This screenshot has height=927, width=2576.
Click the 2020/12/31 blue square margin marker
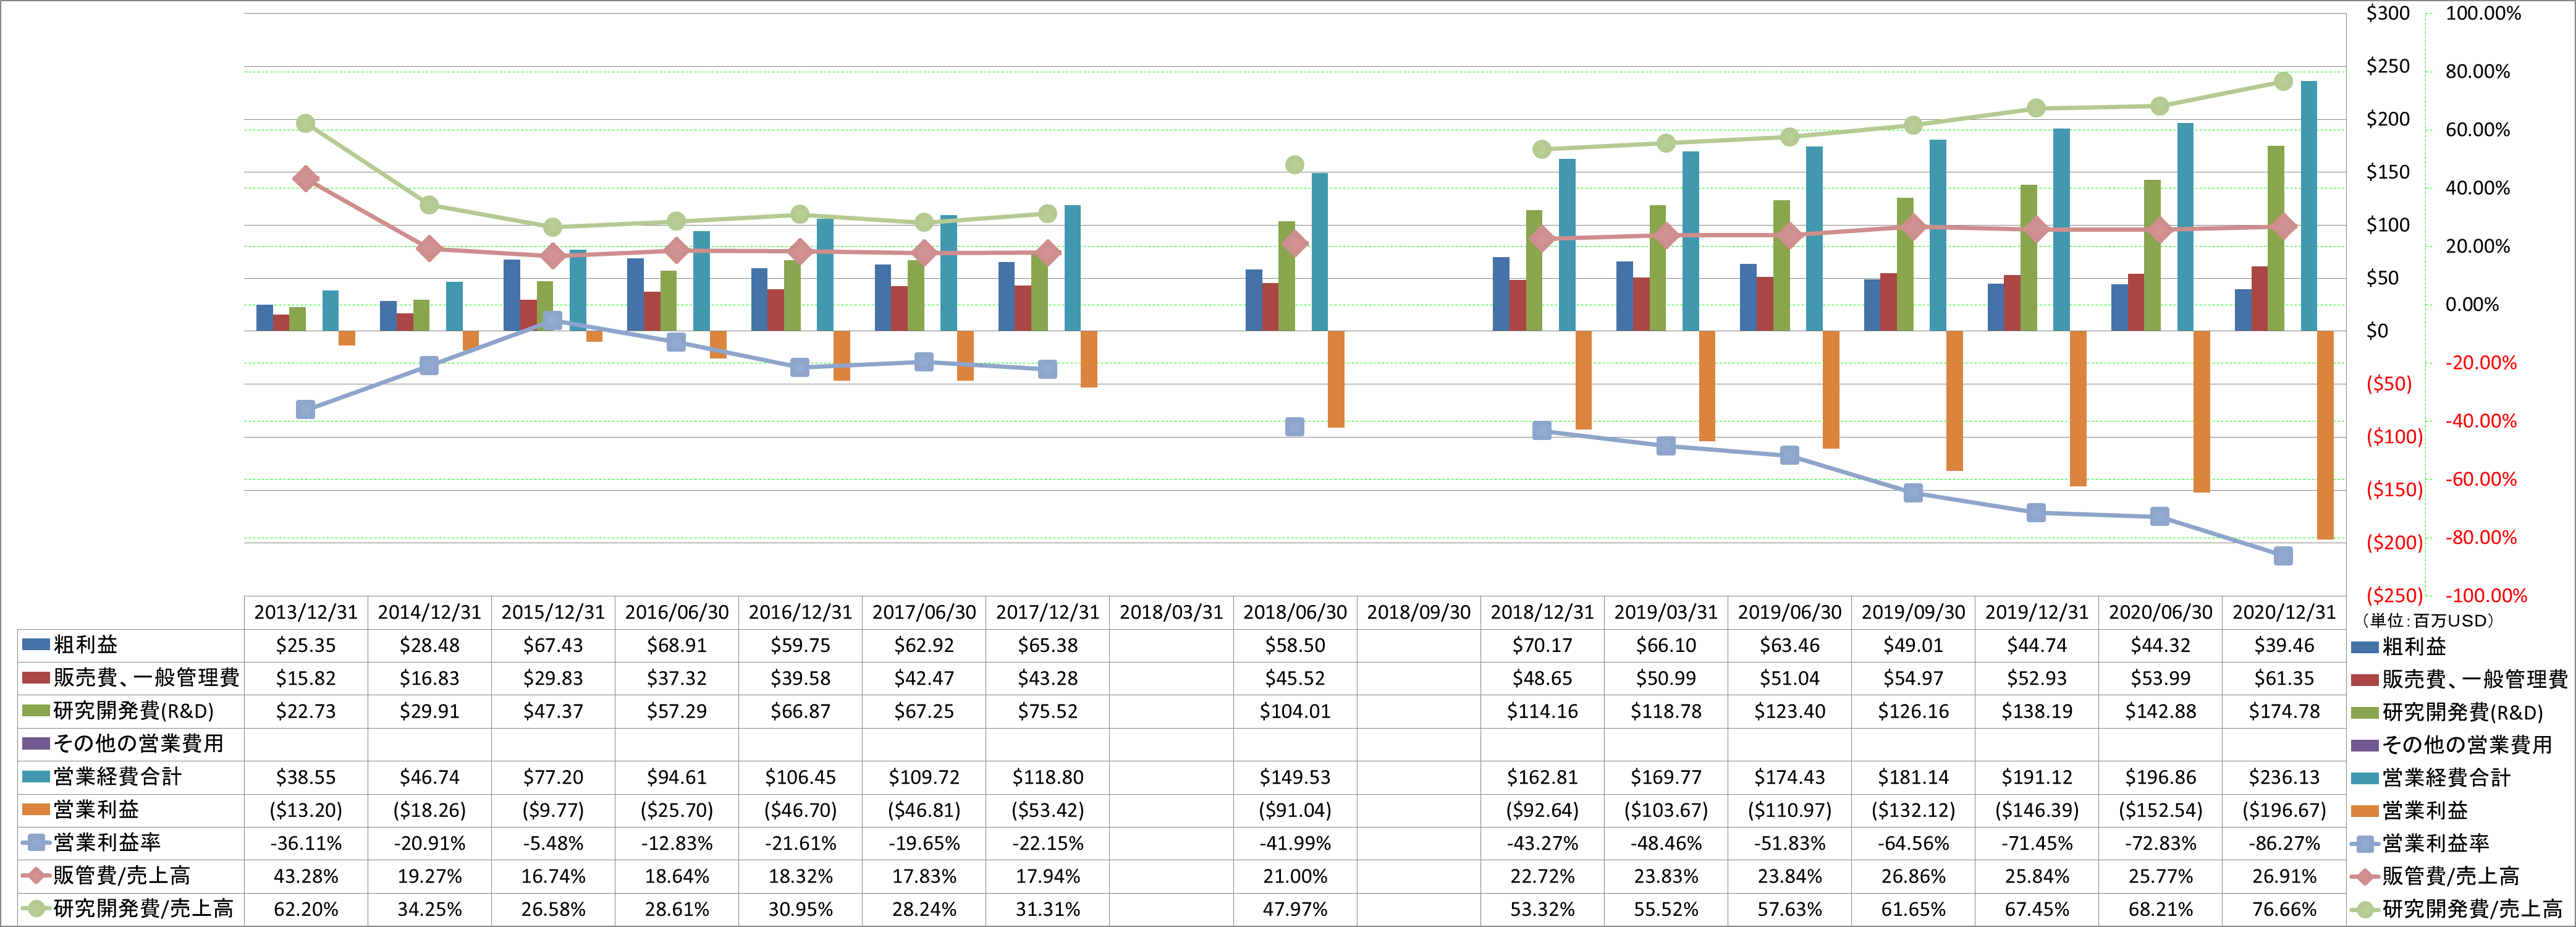tap(2283, 555)
